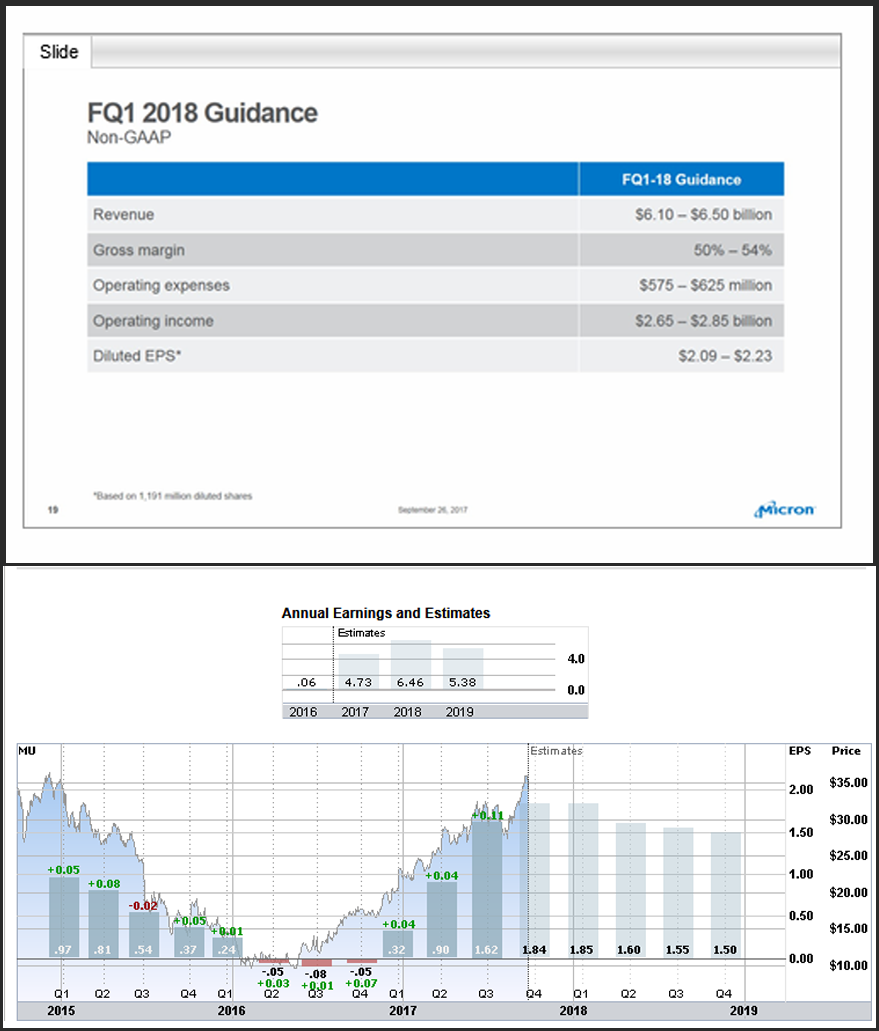
Task: Click the Diluted EPS value $2.09 – $2.23
Action: point(724,356)
